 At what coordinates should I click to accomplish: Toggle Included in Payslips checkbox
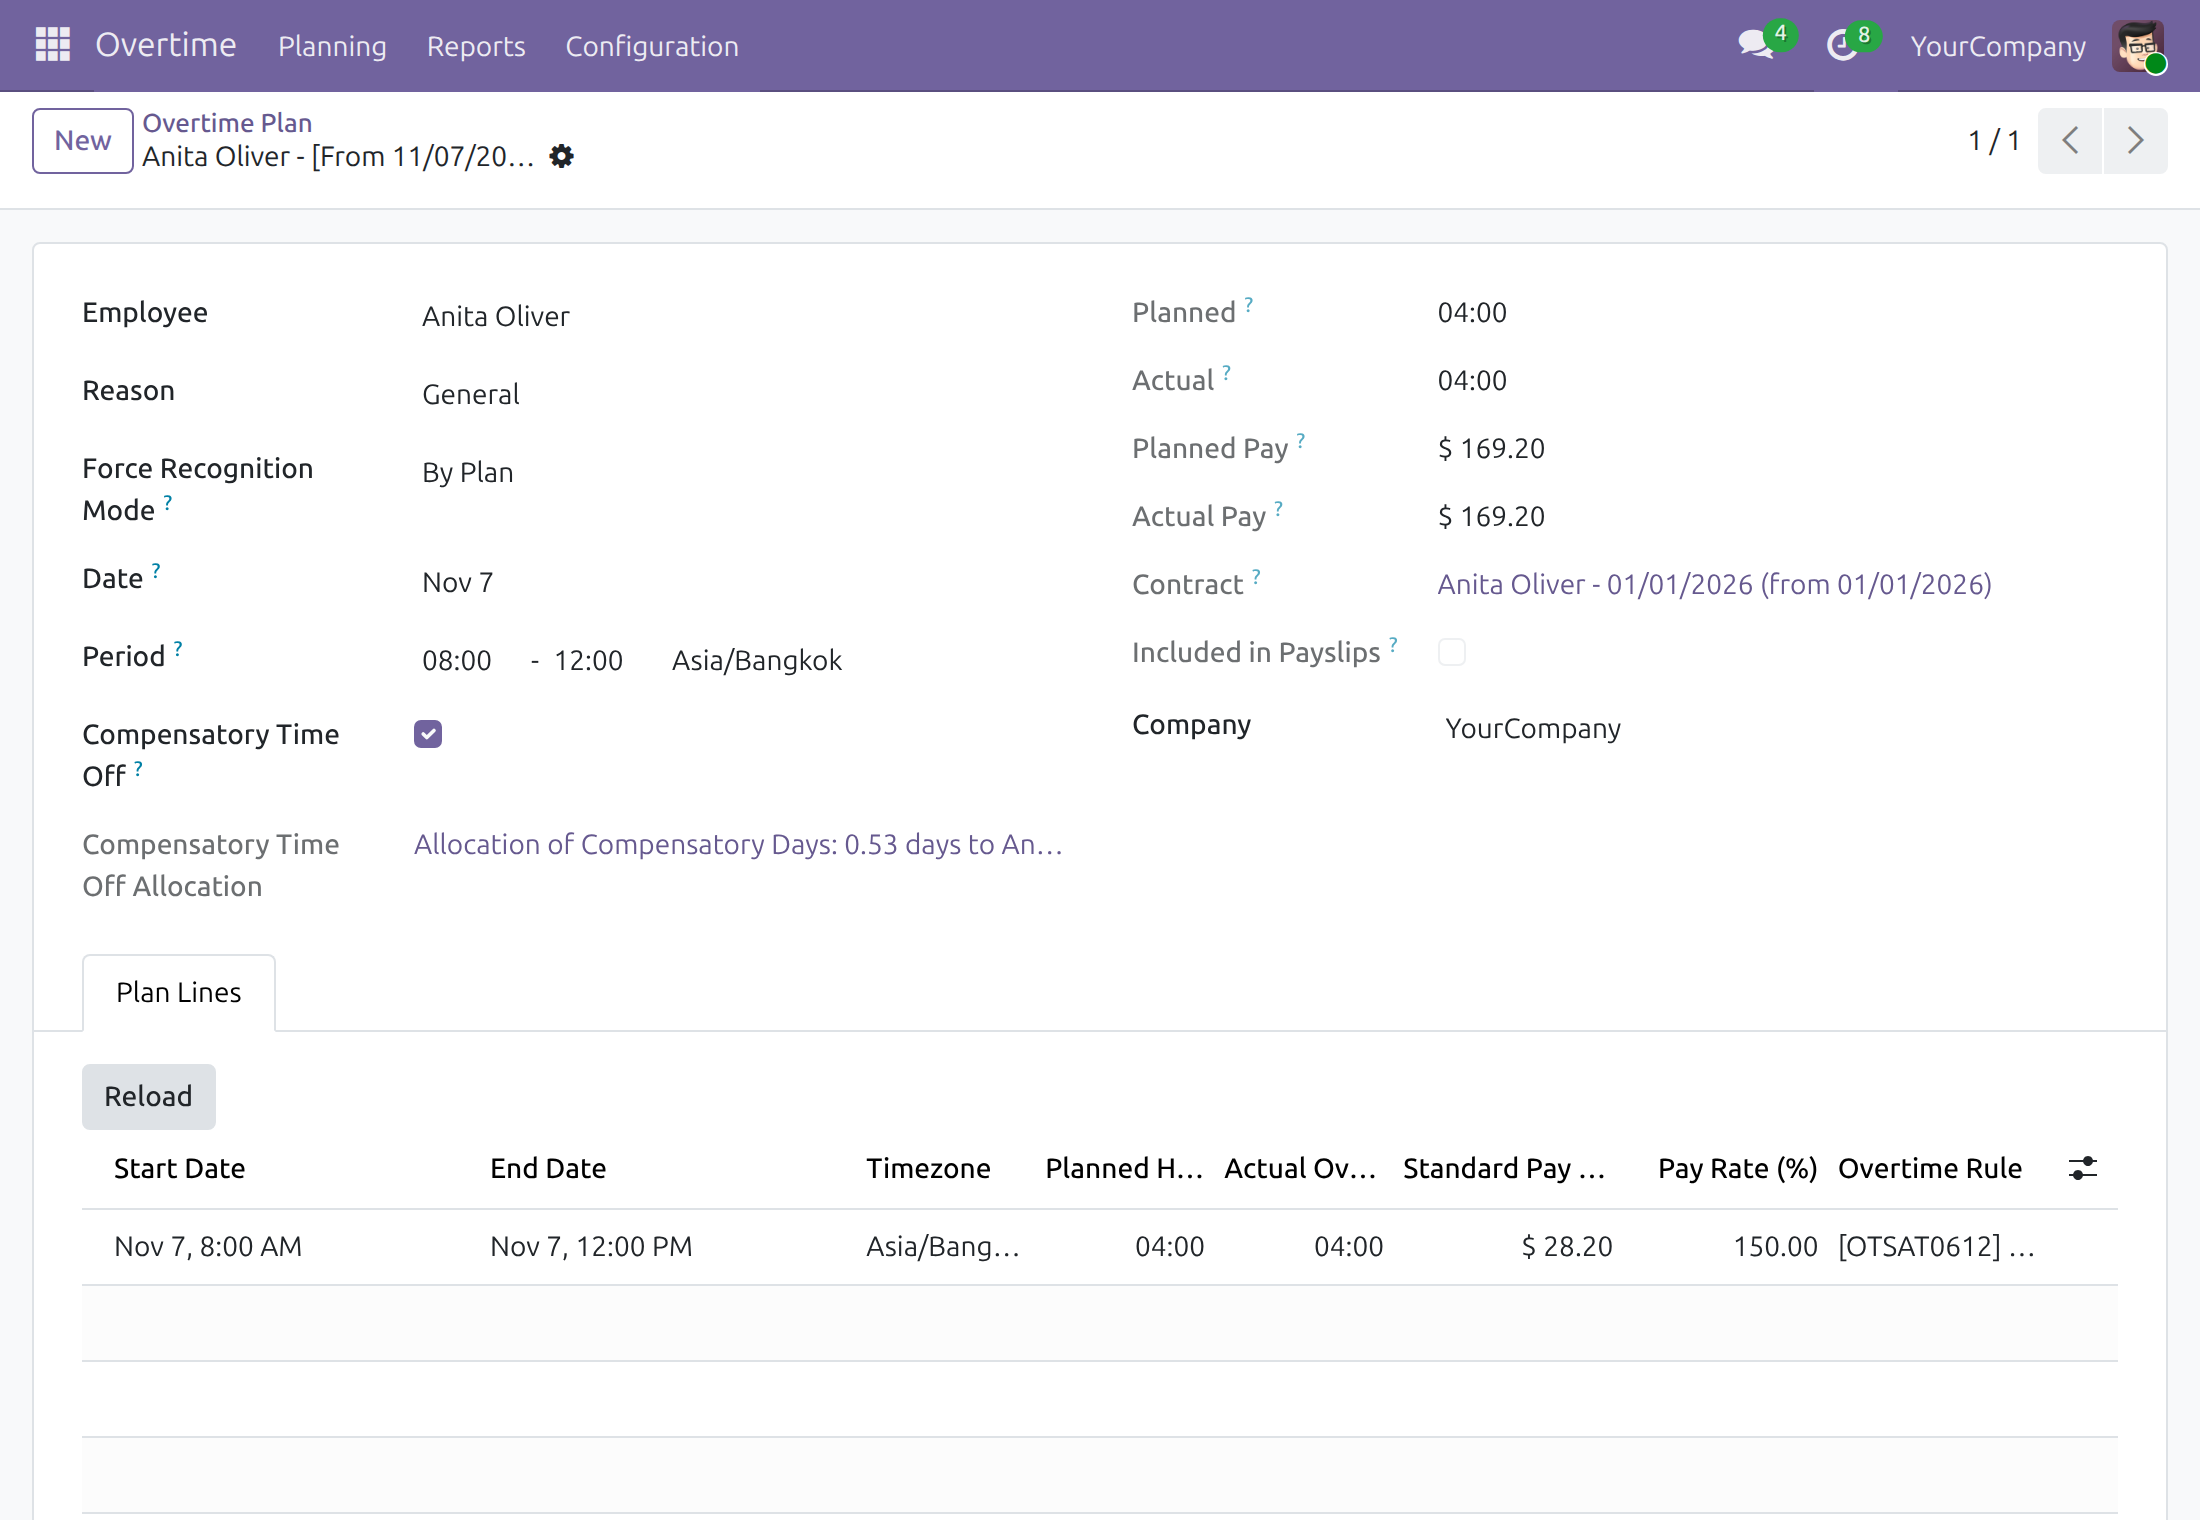(1452, 652)
